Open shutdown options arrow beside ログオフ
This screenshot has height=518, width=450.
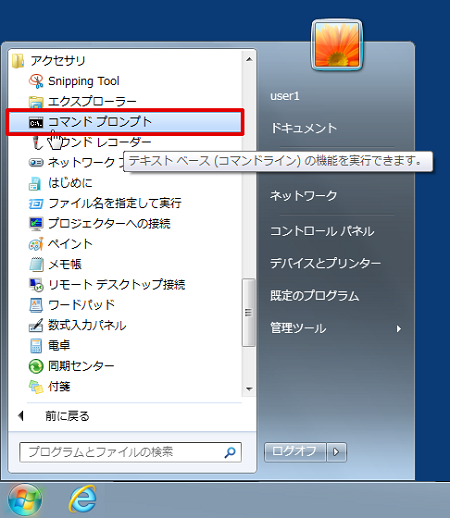336,452
